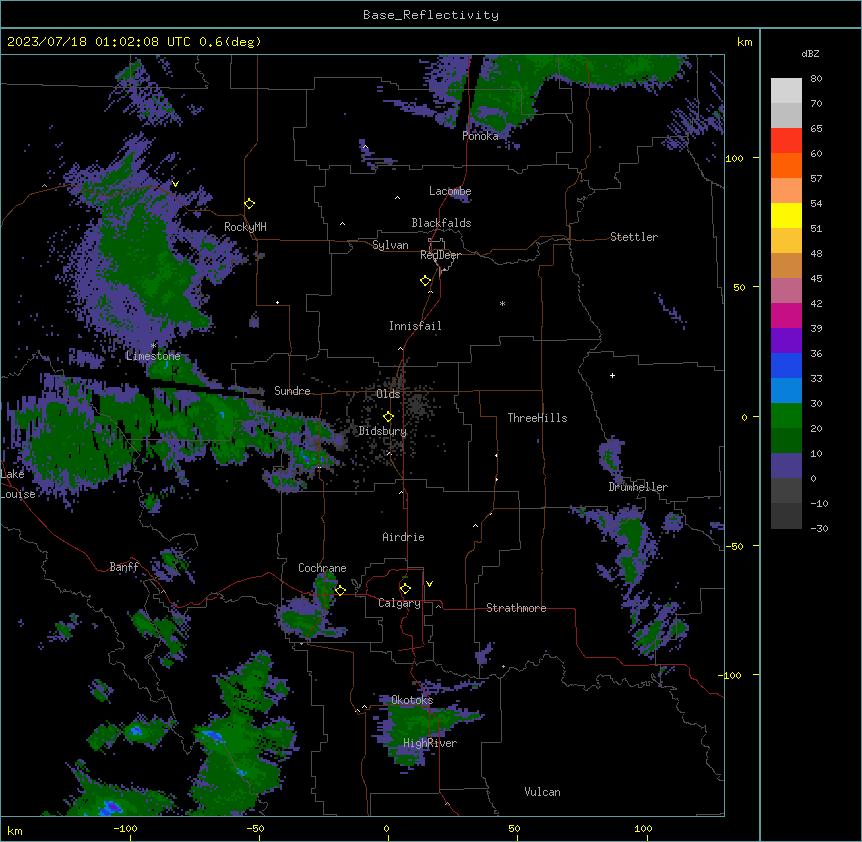Image resolution: width=862 pixels, height=842 pixels.
Task: Select the slate violet 0-10 dBZ legend swatch
Action: (x=786, y=466)
